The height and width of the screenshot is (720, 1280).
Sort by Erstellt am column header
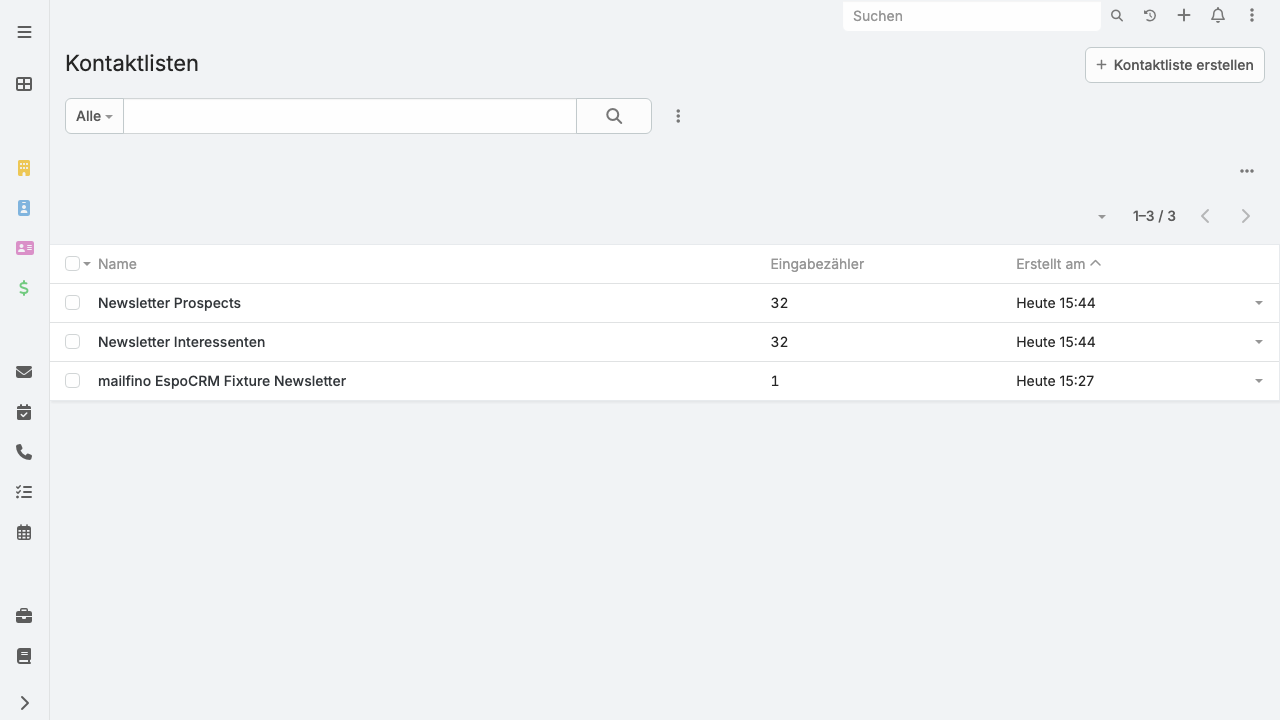[x=1050, y=264]
